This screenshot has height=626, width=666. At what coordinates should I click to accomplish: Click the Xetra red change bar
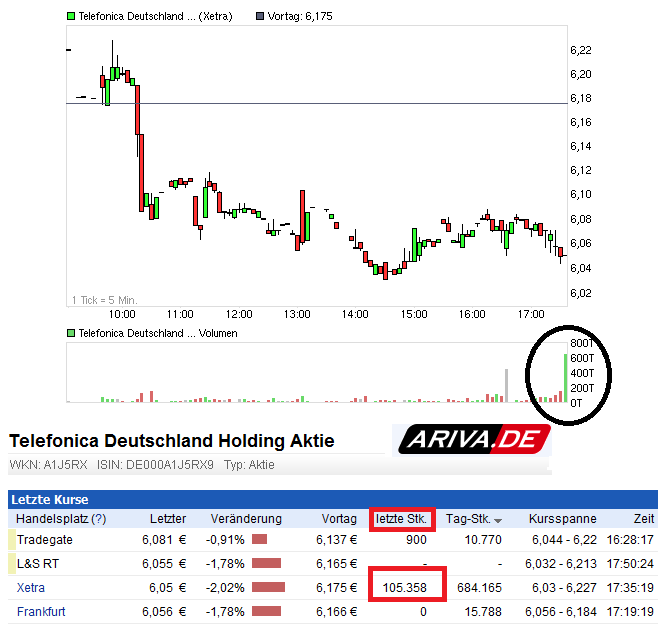pos(268,587)
